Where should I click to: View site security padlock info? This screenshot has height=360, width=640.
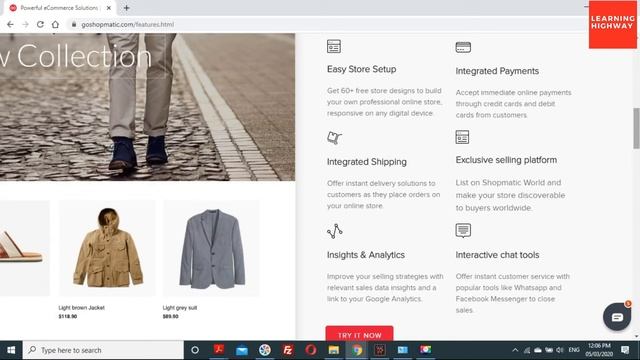[x=74, y=24]
